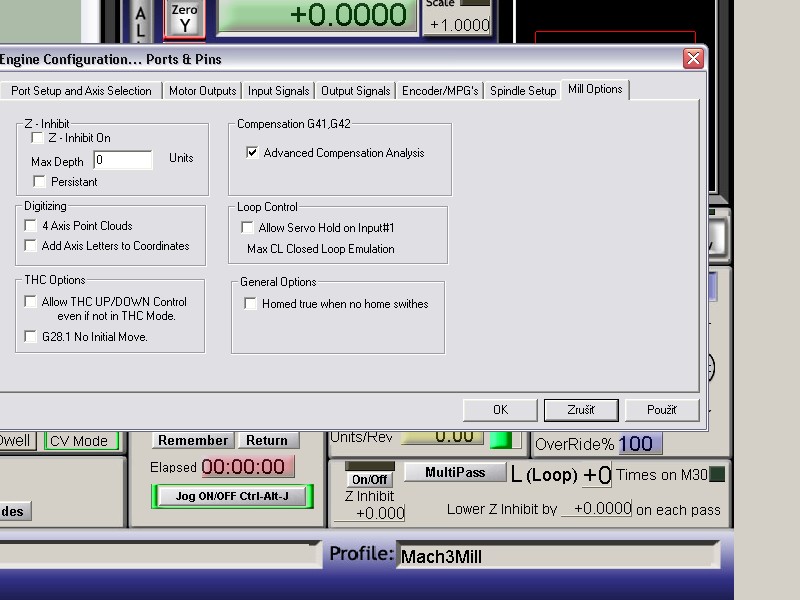Image resolution: width=800 pixels, height=600 pixels.
Task: Switch to the Motor Outputs tab
Action: tap(202, 91)
